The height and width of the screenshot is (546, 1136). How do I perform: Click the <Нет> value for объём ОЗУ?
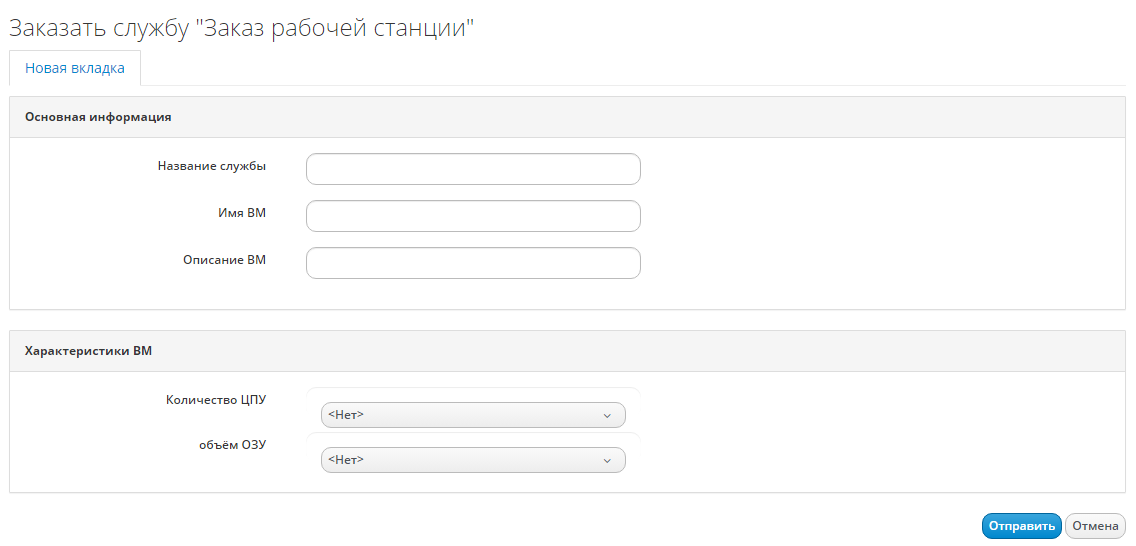346,460
